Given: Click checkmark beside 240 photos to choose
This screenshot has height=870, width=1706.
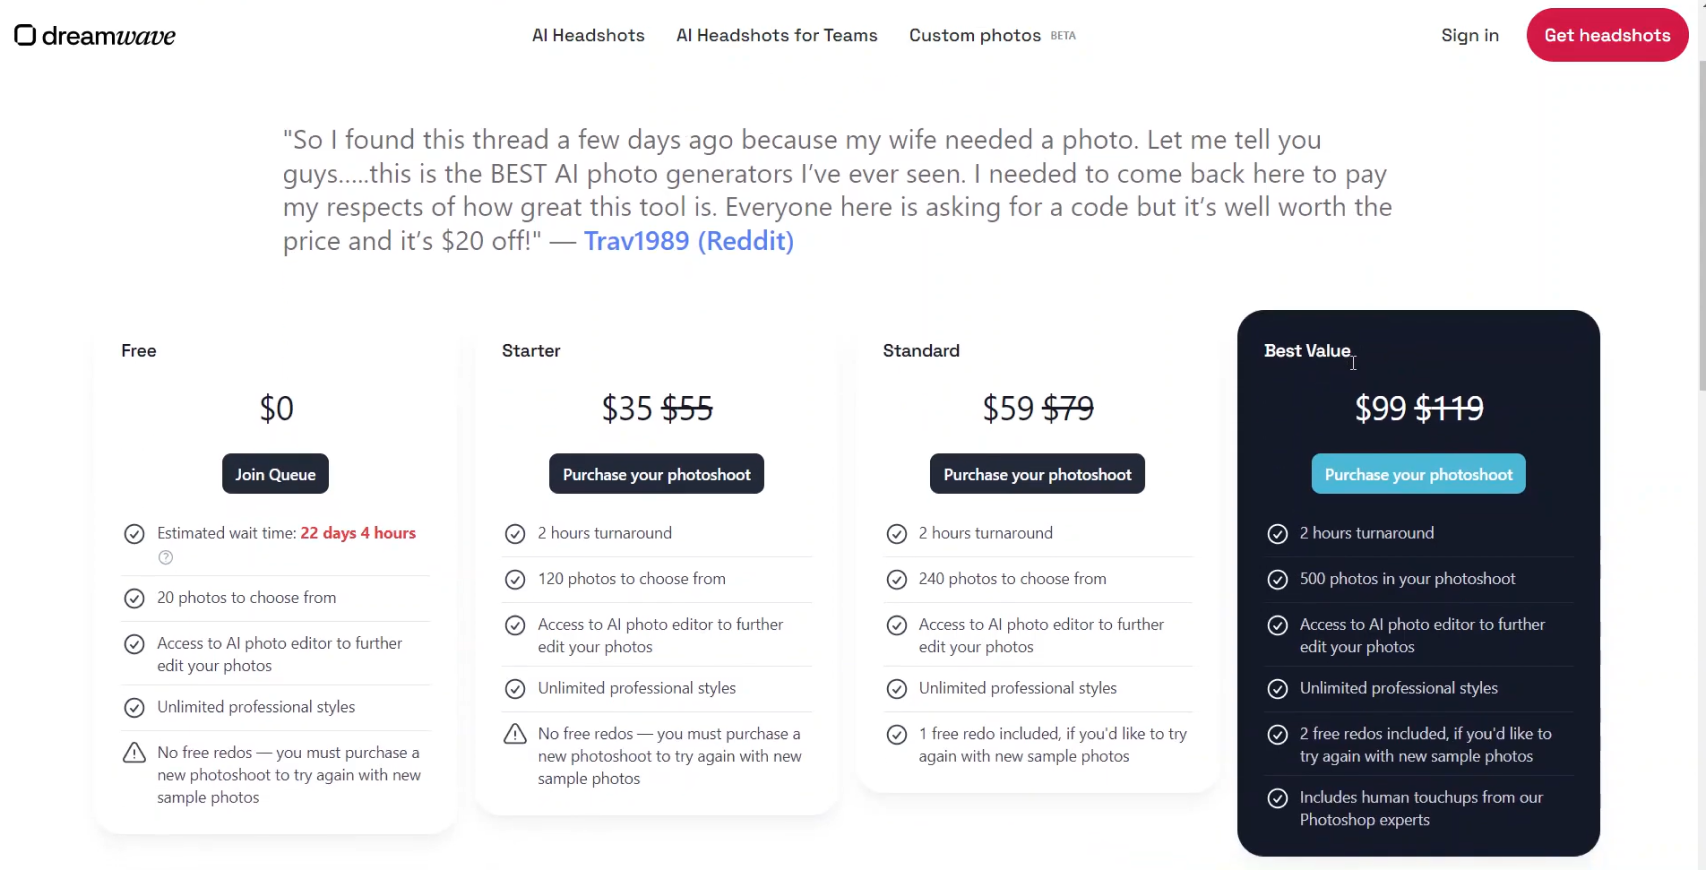Looking at the screenshot, I should click(x=897, y=579).
